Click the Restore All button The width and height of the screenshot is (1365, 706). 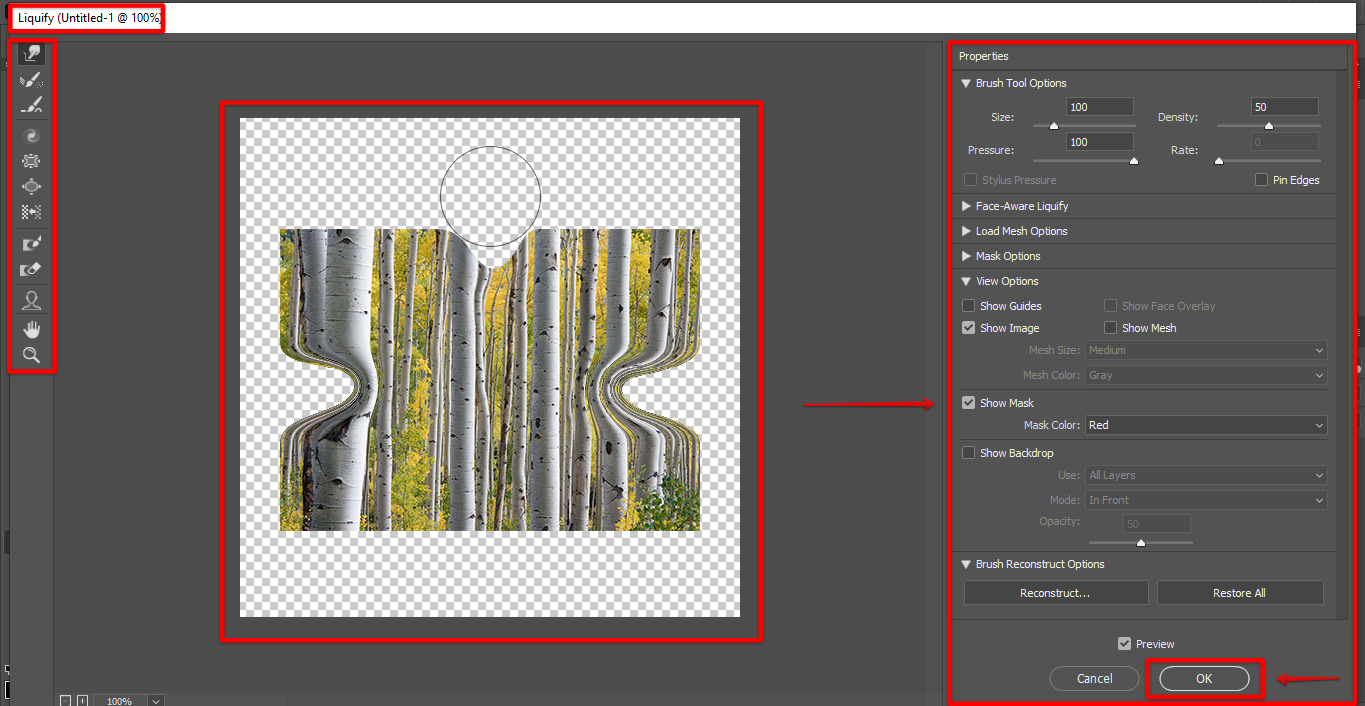(1239, 593)
